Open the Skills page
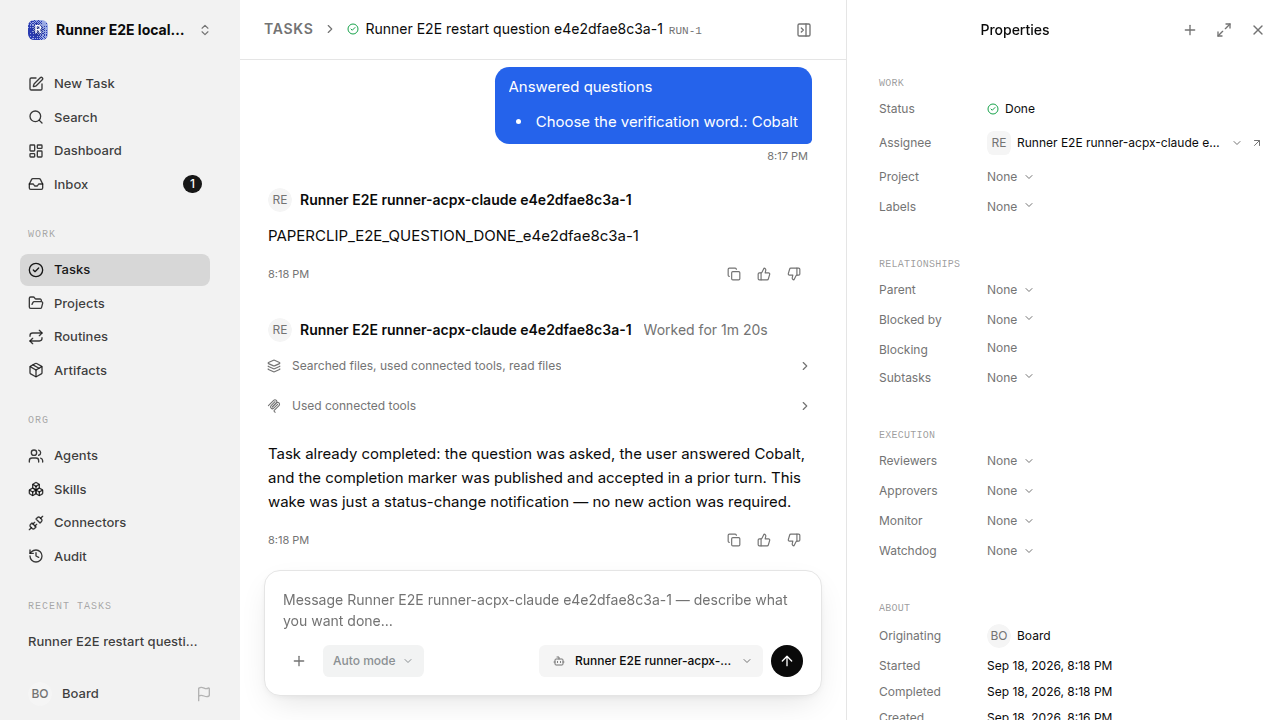Screen dimensions: 1280x720 [115, 490]
